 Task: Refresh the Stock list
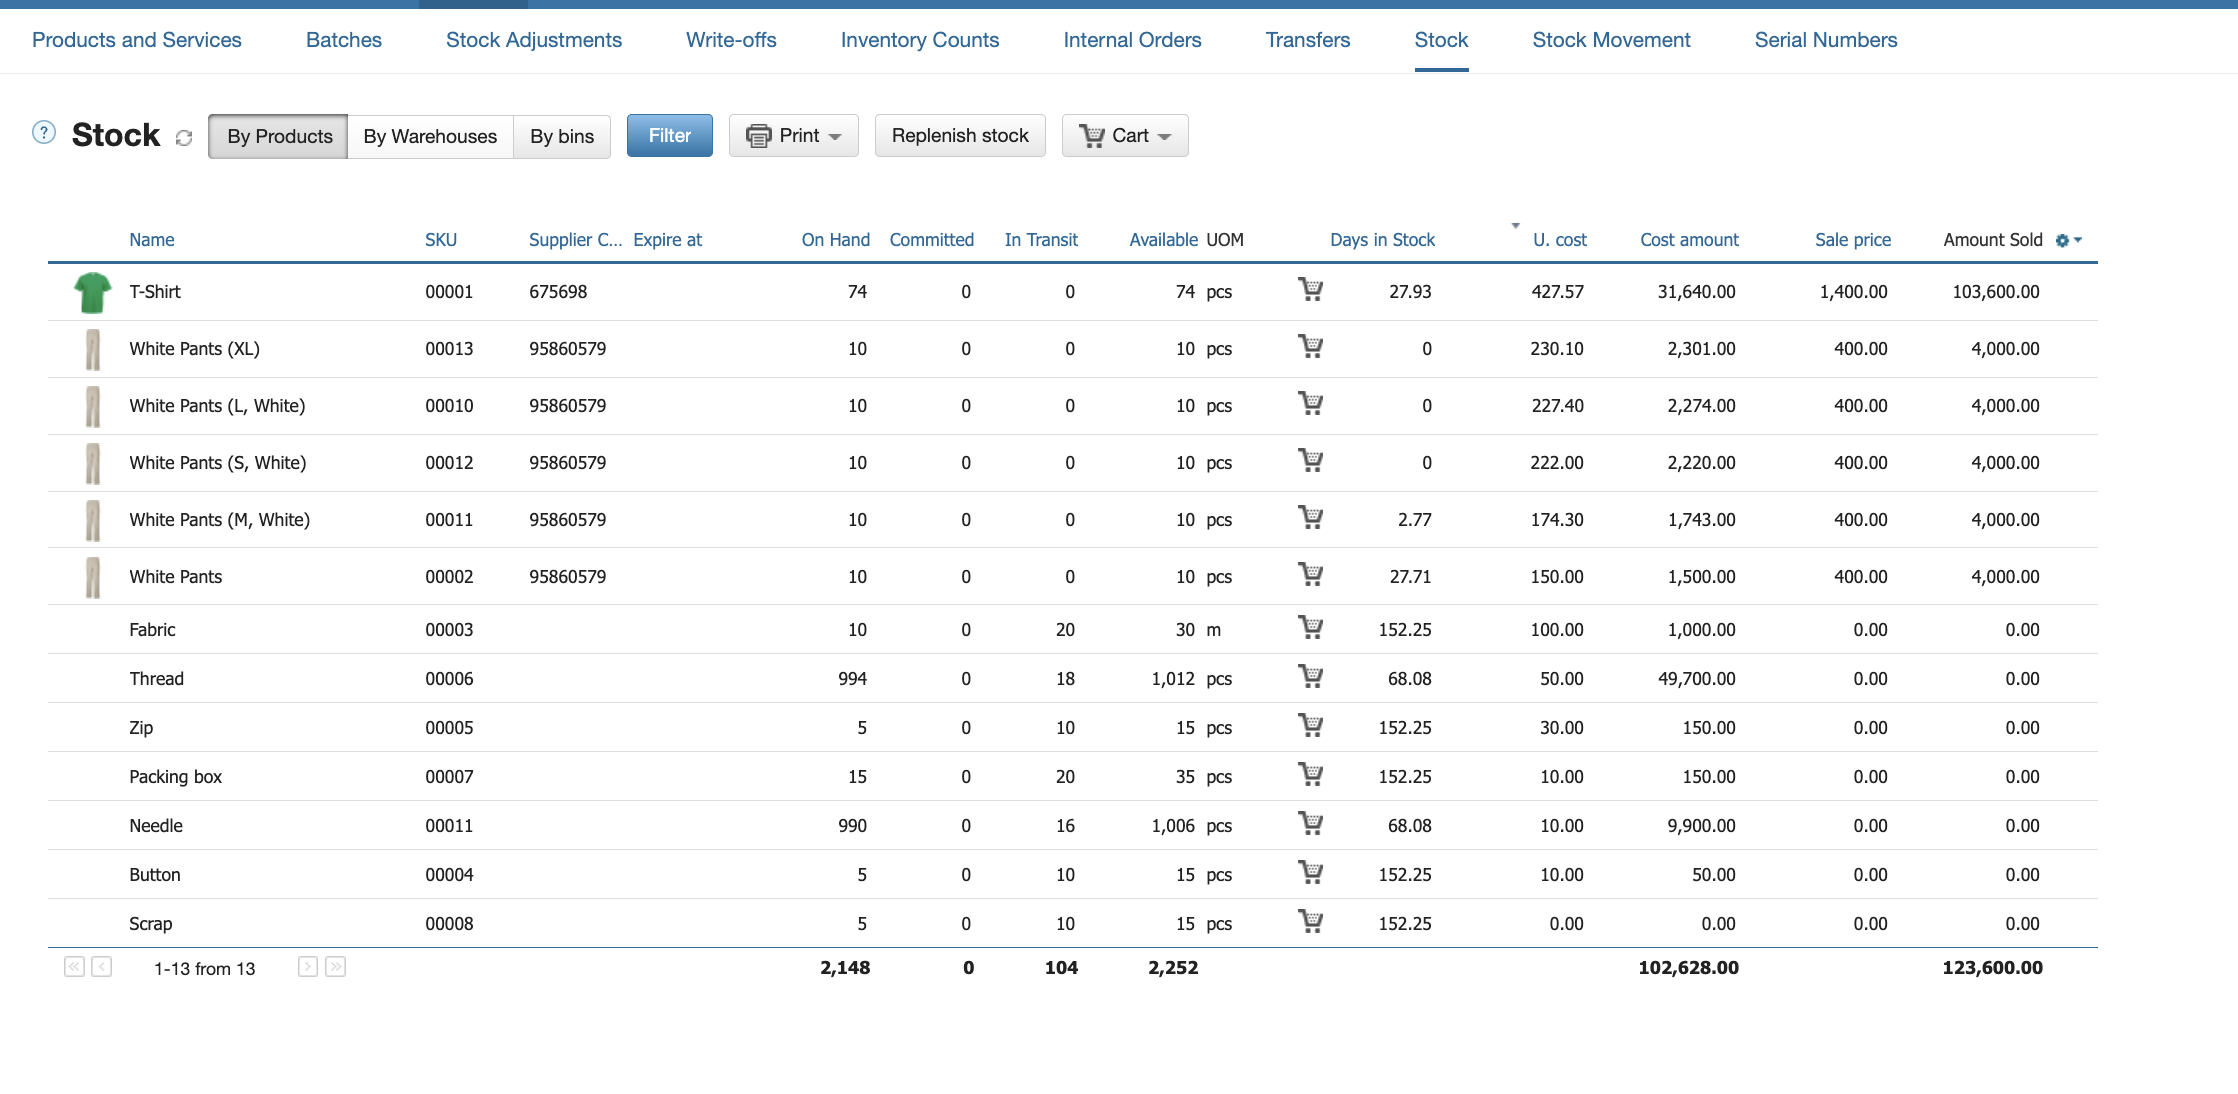pyautogui.click(x=184, y=138)
